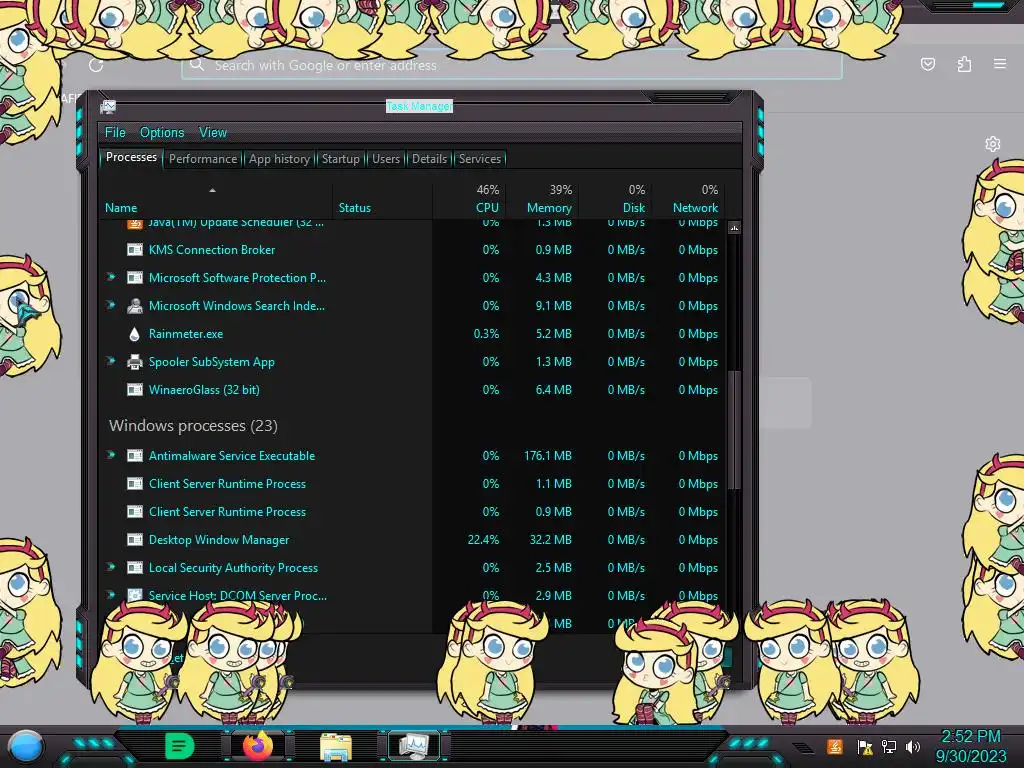Click Task Manager title bar icon
This screenshot has height=768, width=1024.
point(108,107)
